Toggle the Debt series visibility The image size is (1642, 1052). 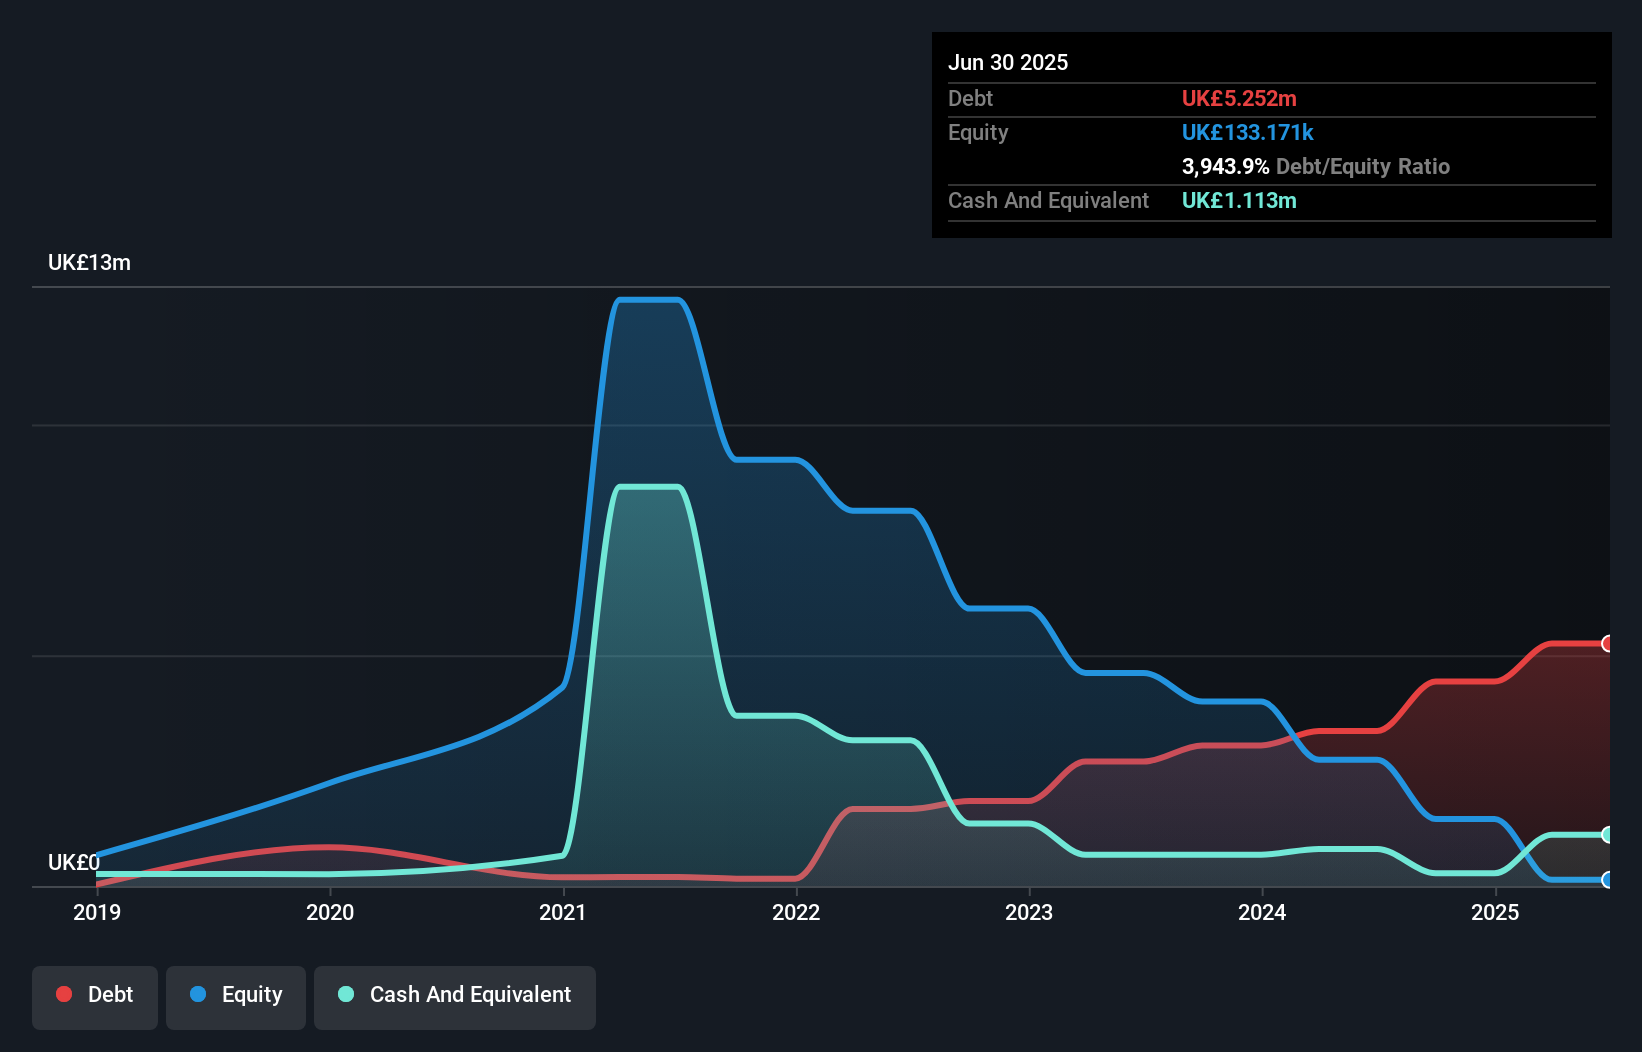pyautogui.click(x=94, y=995)
